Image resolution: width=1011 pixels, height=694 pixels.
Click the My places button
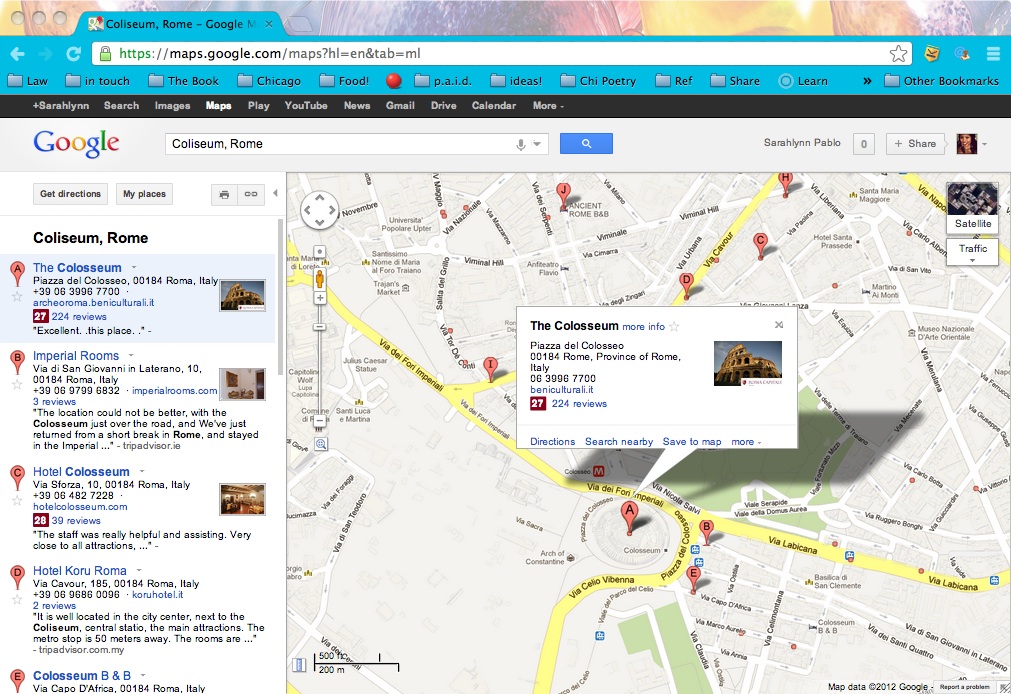coord(144,194)
